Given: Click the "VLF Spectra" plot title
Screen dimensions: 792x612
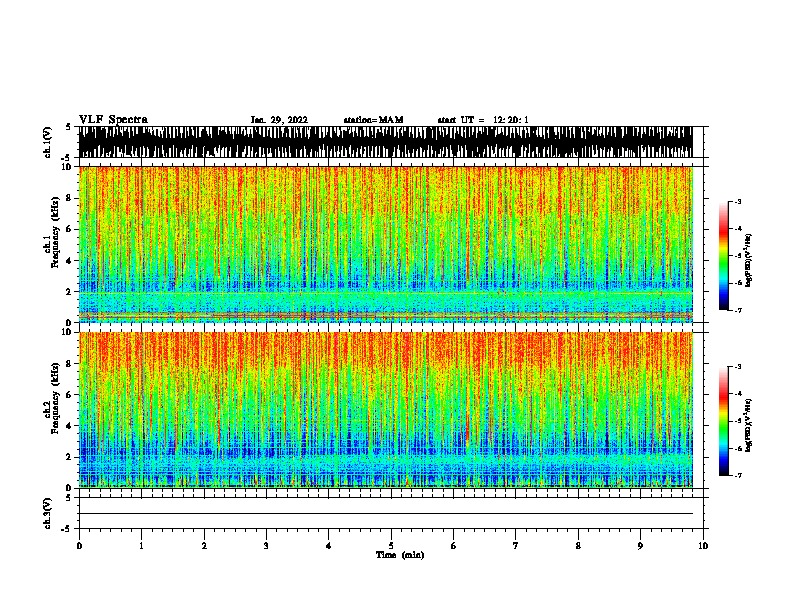Looking at the screenshot, I should coord(113,120).
